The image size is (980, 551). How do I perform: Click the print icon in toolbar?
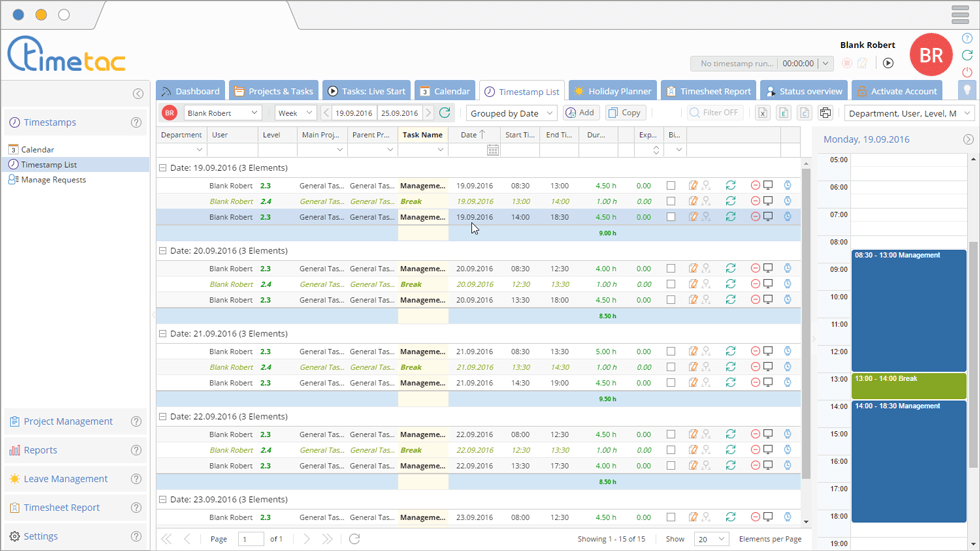pyautogui.click(x=825, y=113)
